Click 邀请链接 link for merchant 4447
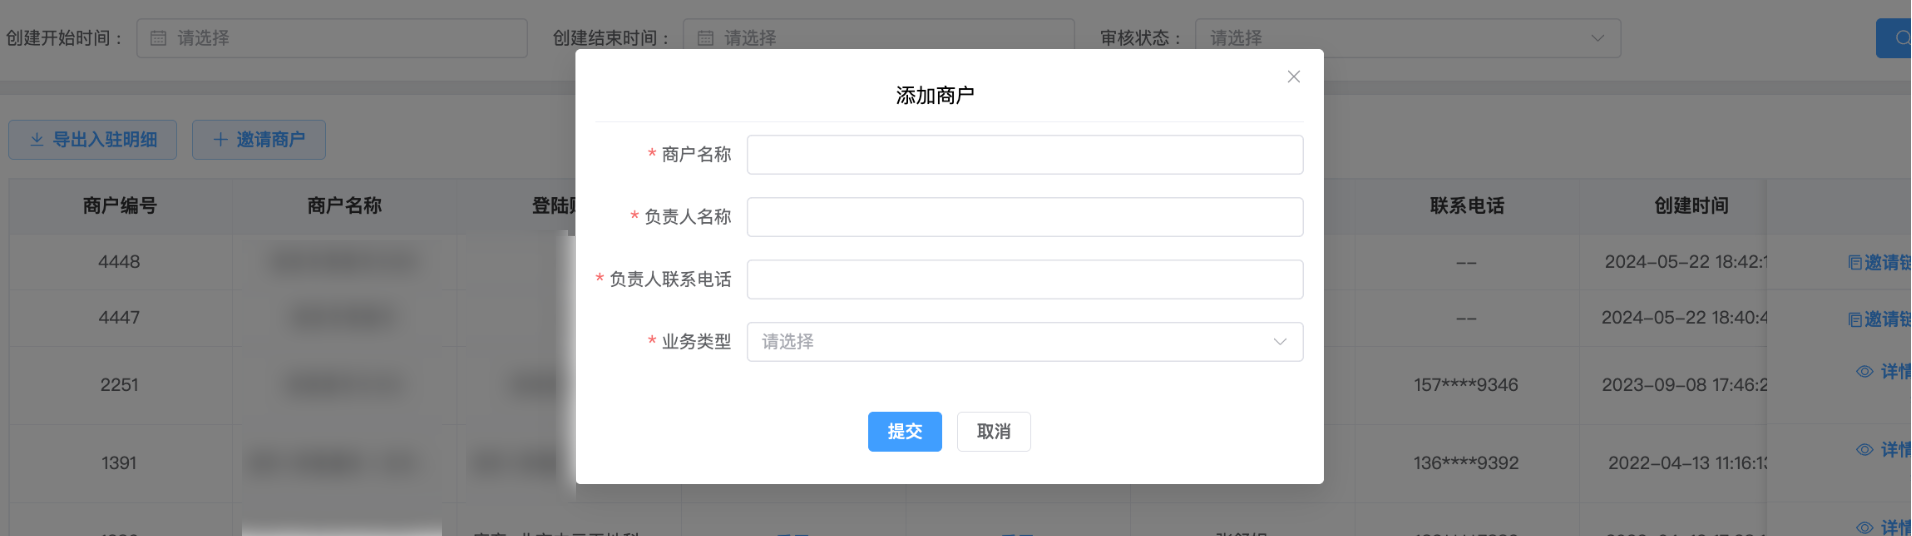Image resolution: width=1912 pixels, height=536 pixels. pyautogui.click(x=1887, y=319)
